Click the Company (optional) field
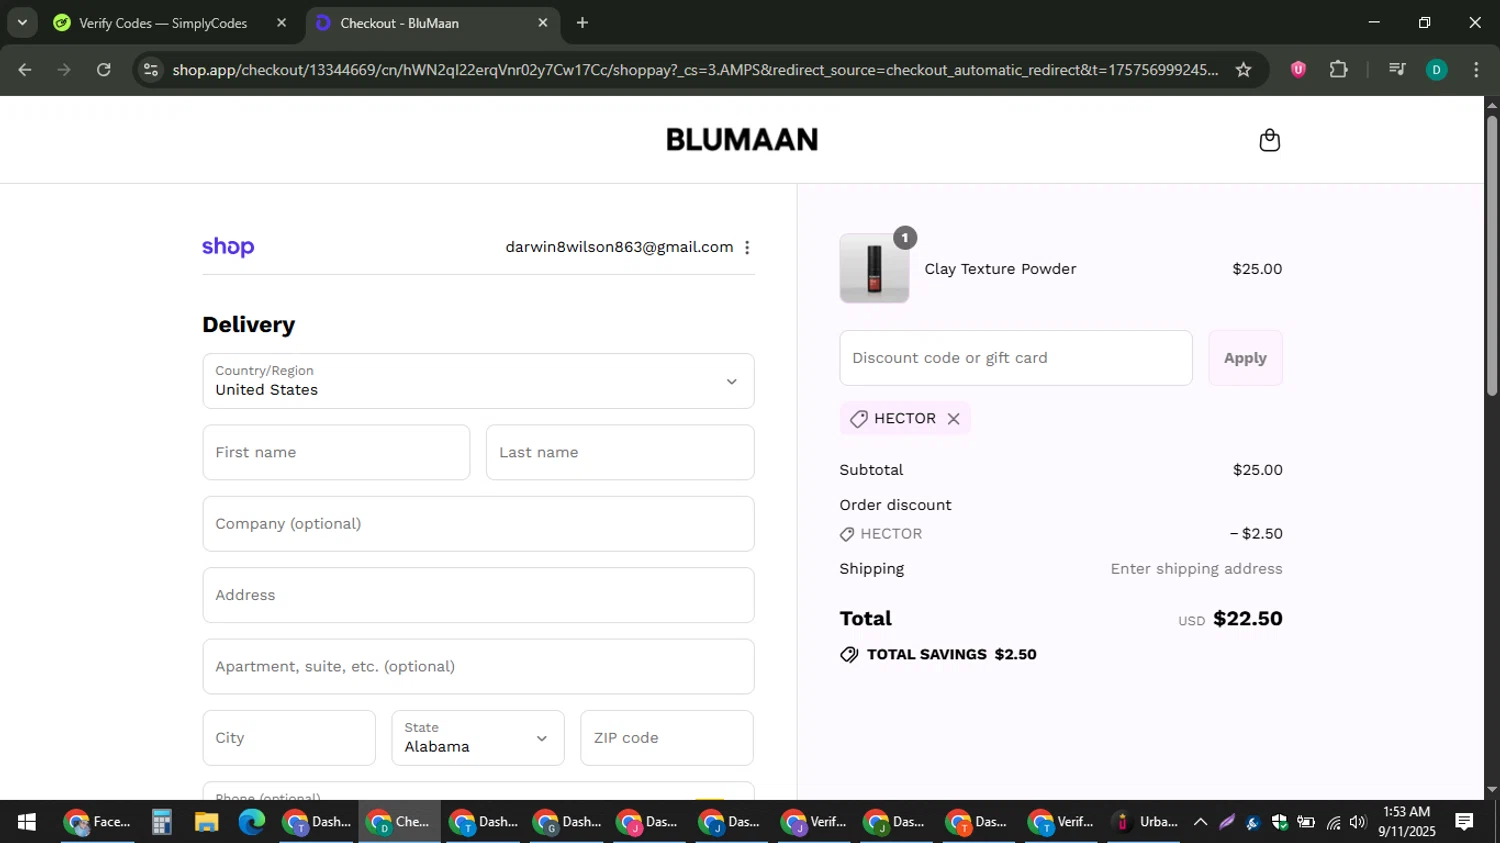Screen dimensions: 1500x843 (478, 524)
